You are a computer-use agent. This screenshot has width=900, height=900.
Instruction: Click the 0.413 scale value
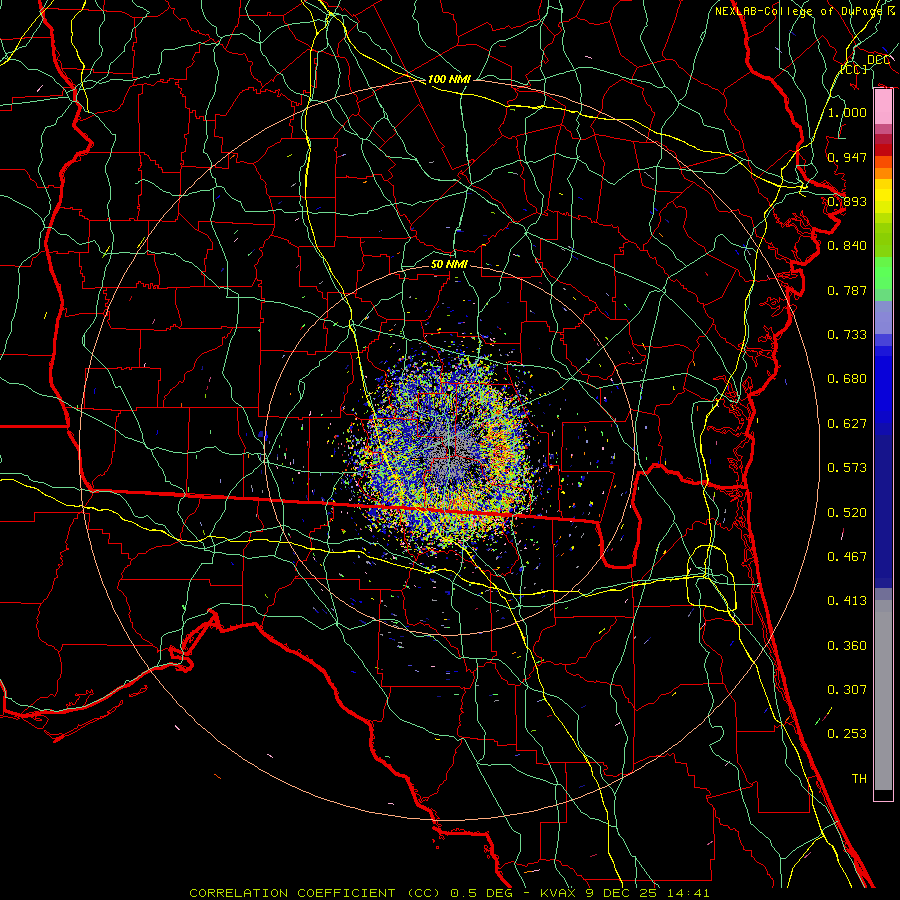pyautogui.click(x=847, y=601)
